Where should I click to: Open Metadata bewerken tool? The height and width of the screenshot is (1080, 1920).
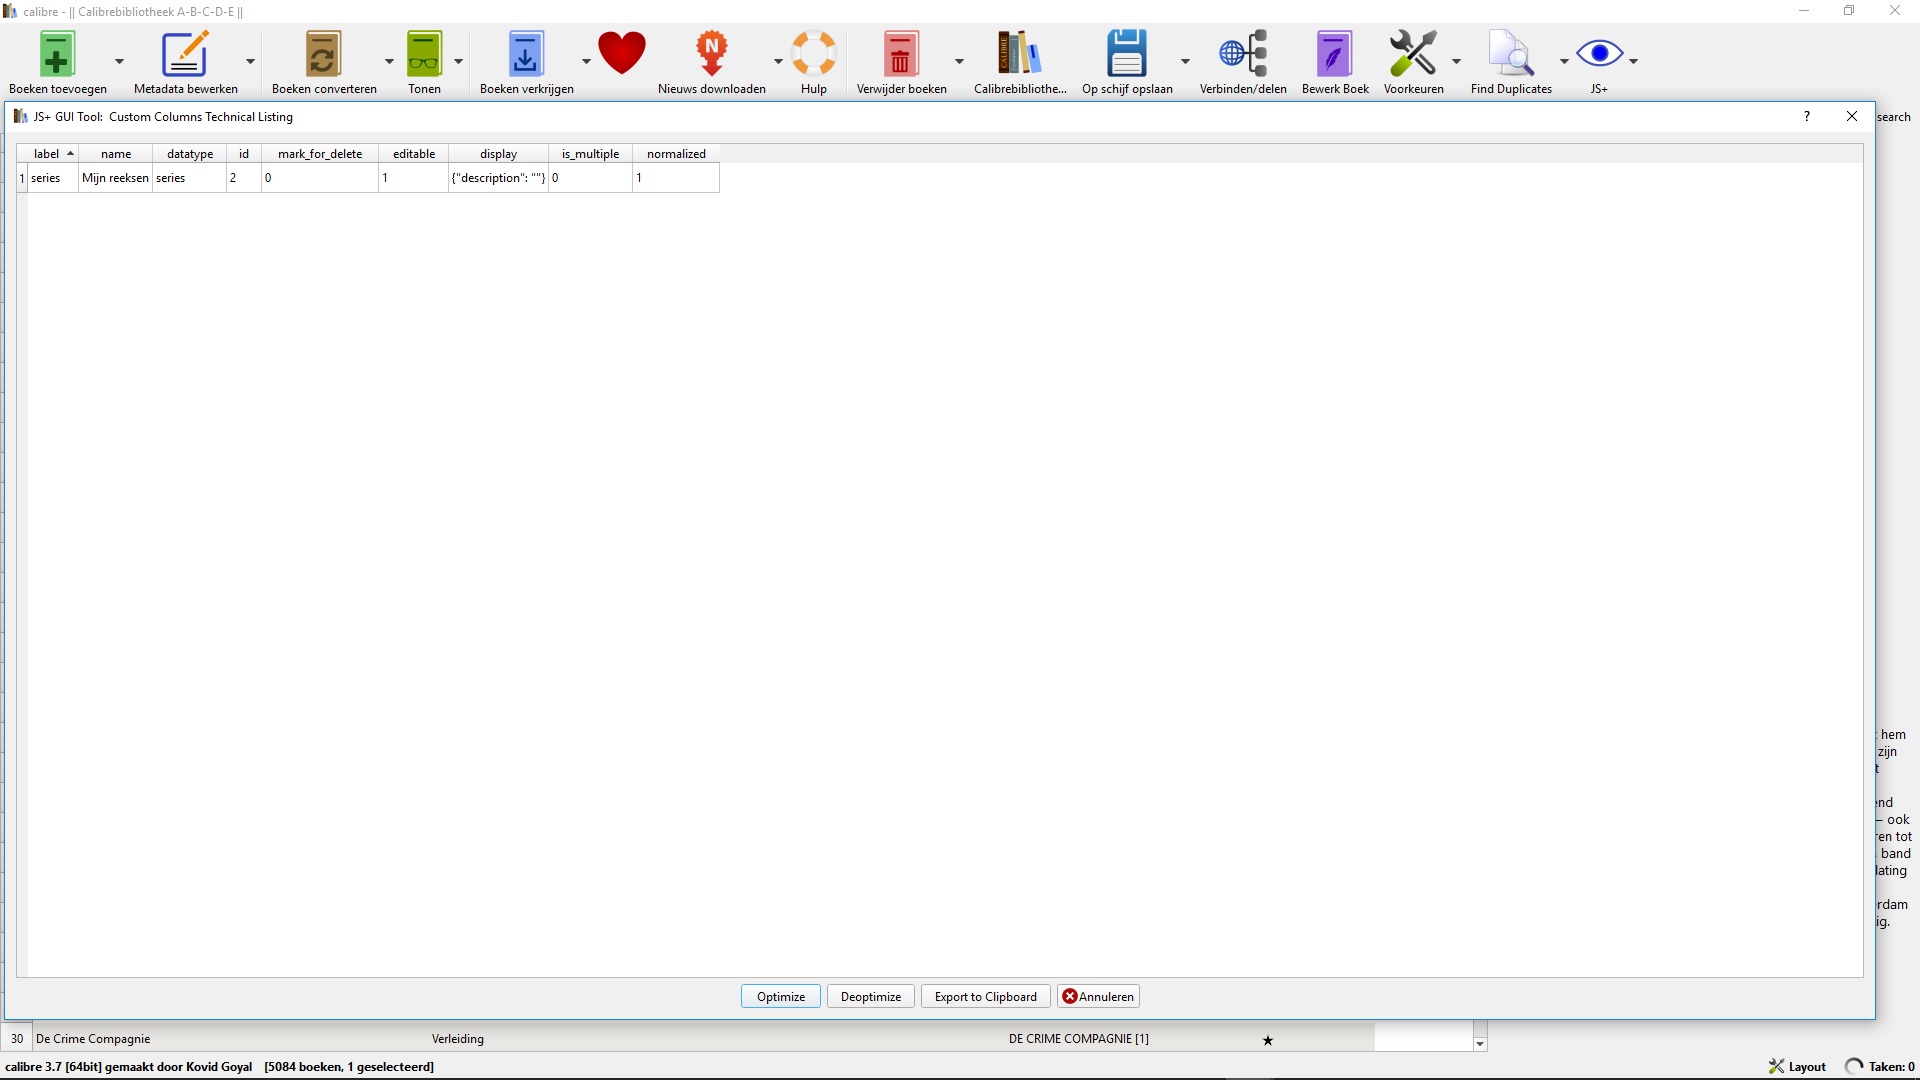pyautogui.click(x=185, y=55)
